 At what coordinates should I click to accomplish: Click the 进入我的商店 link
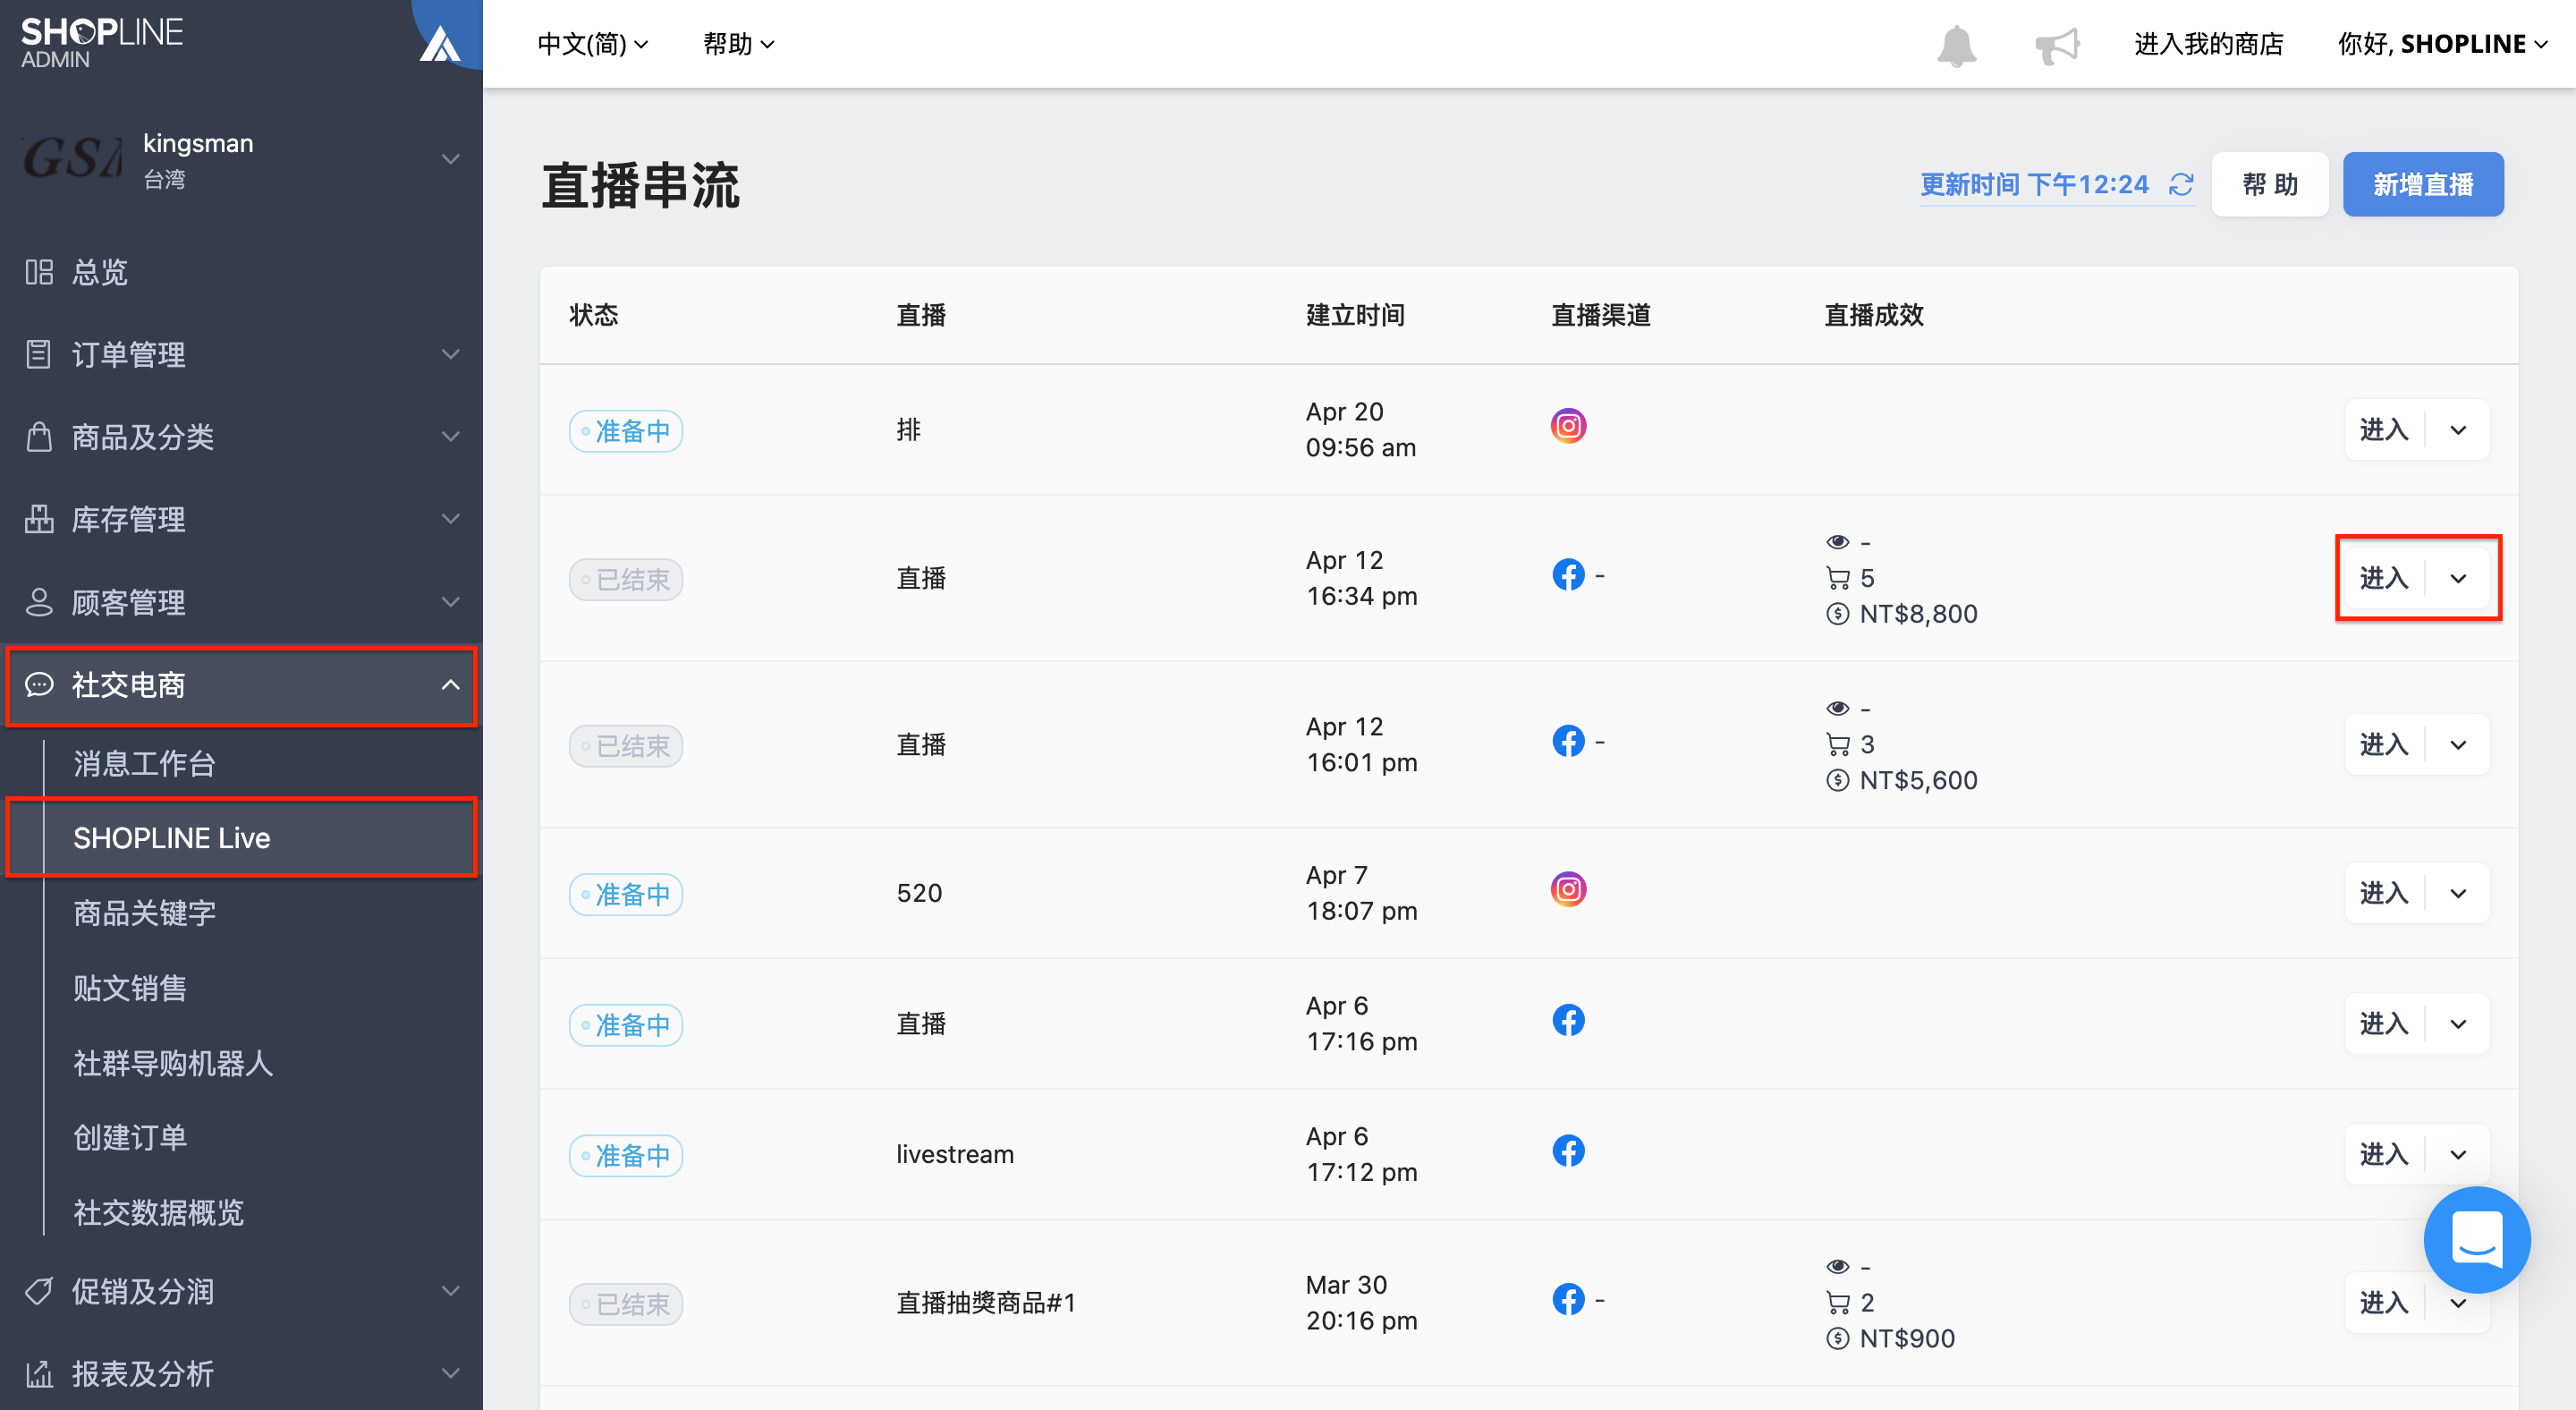tap(2208, 44)
